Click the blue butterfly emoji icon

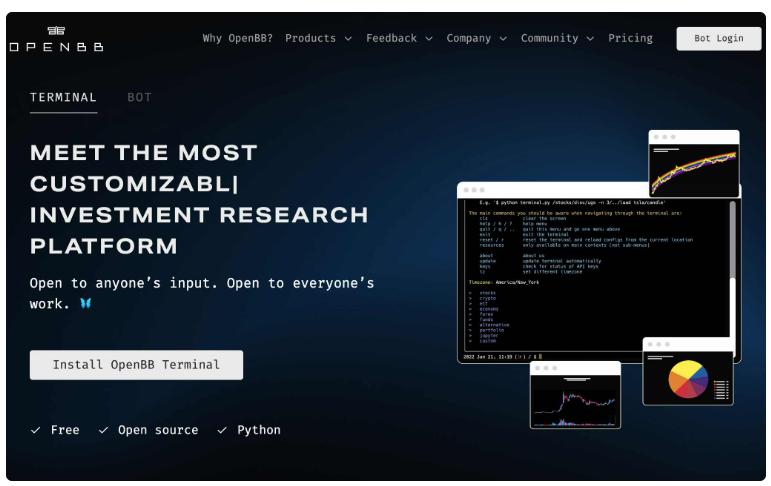(86, 303)
